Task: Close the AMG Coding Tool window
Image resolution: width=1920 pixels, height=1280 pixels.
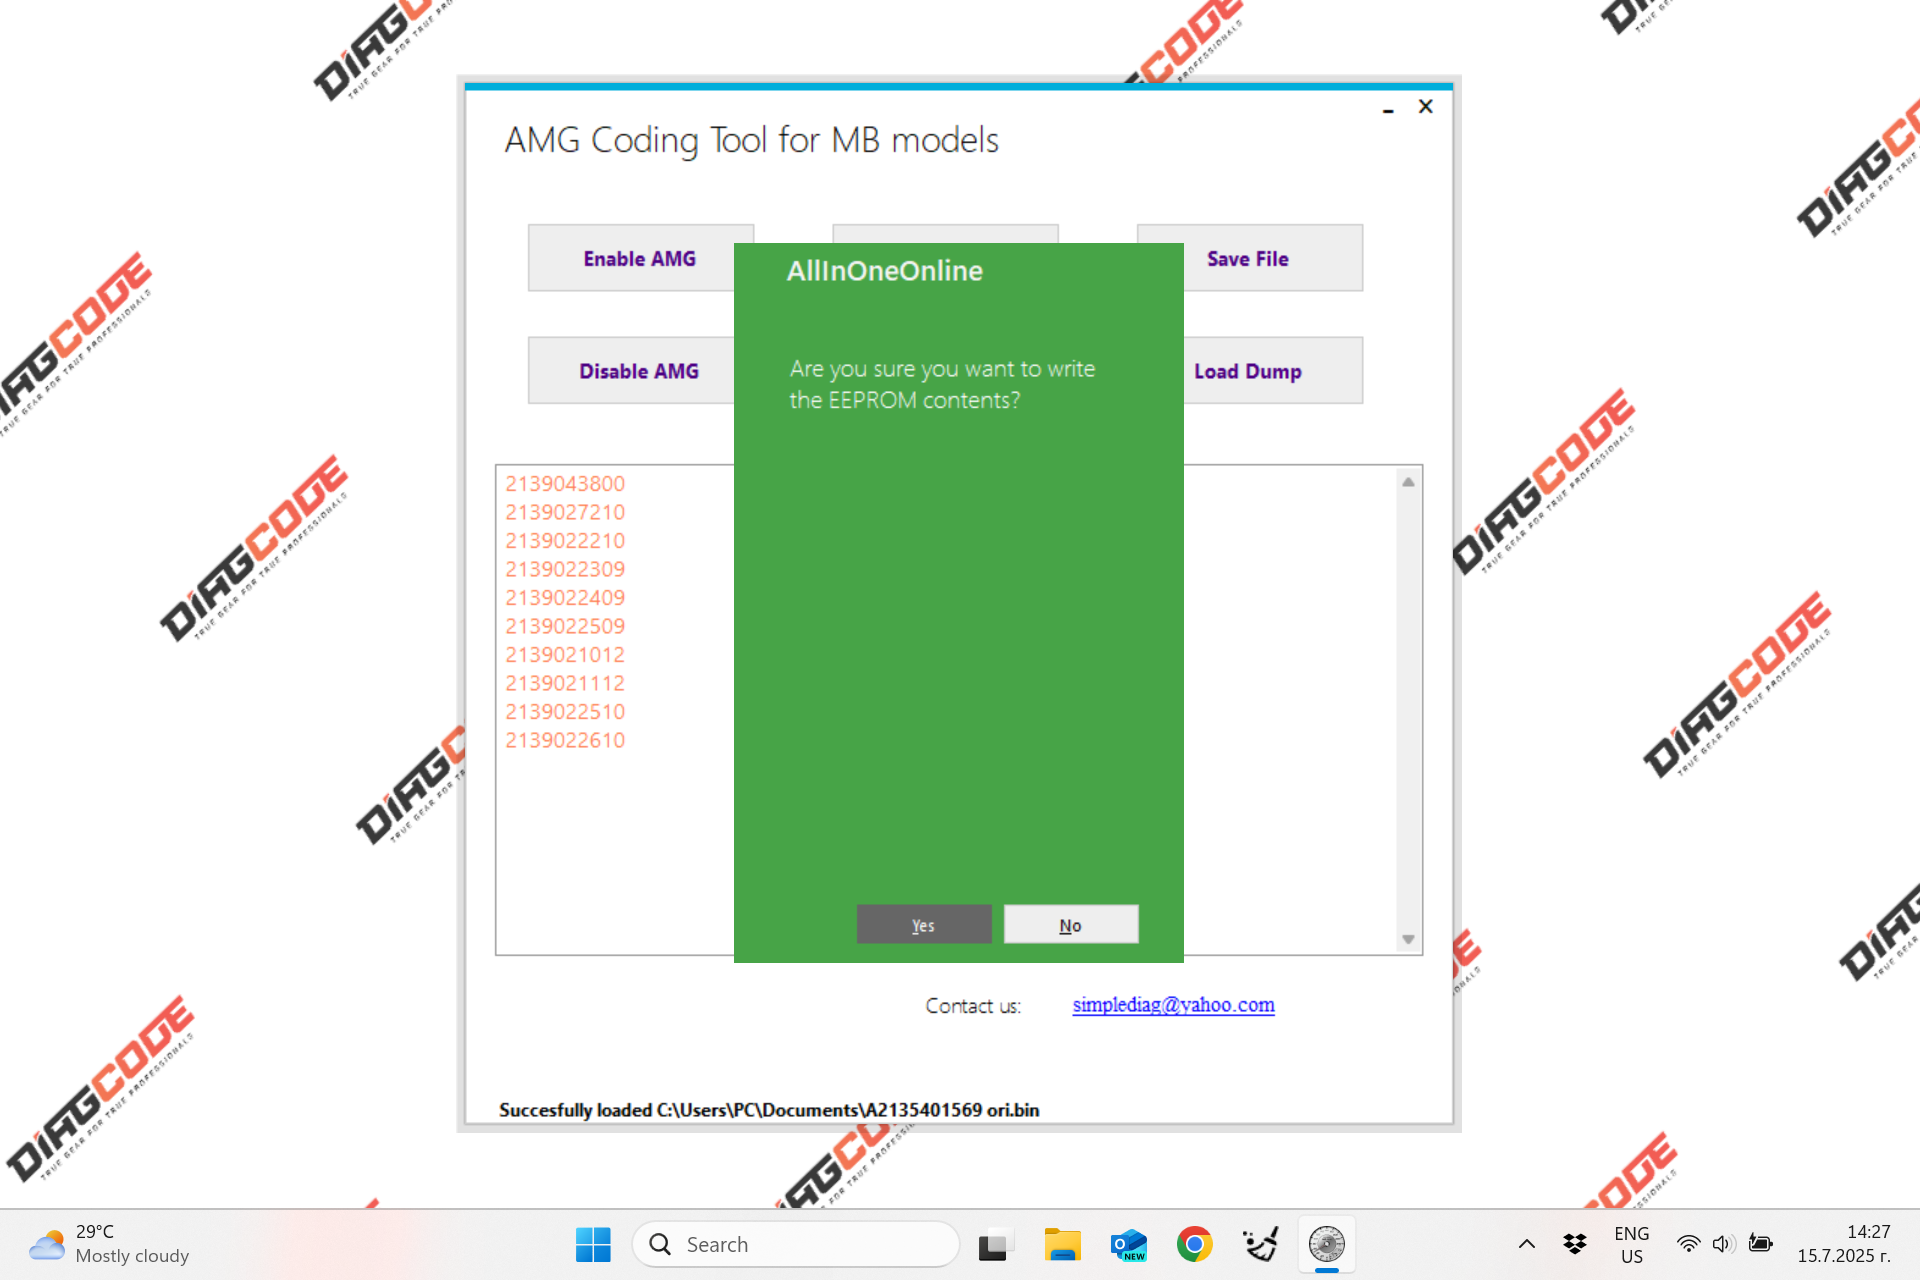Action: click(1426, 106)
